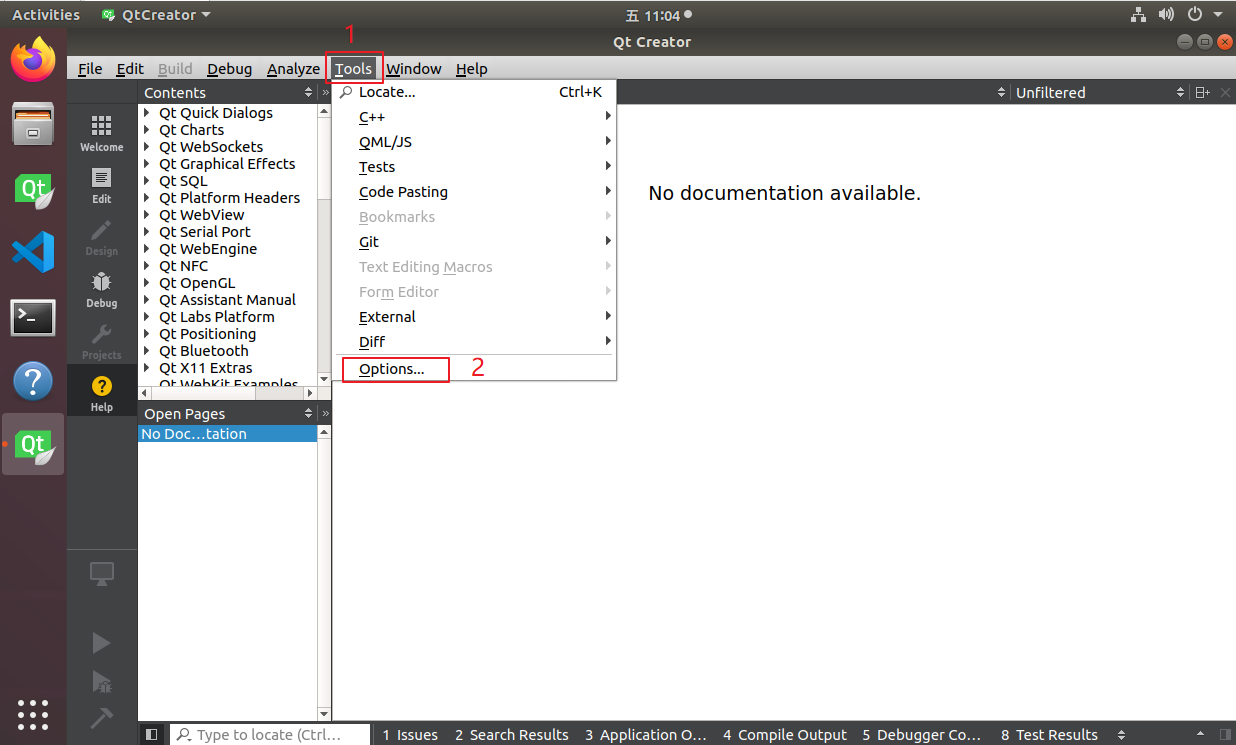
Task: Open the 1 Issues output pane
Action: (x=410, y=735)
